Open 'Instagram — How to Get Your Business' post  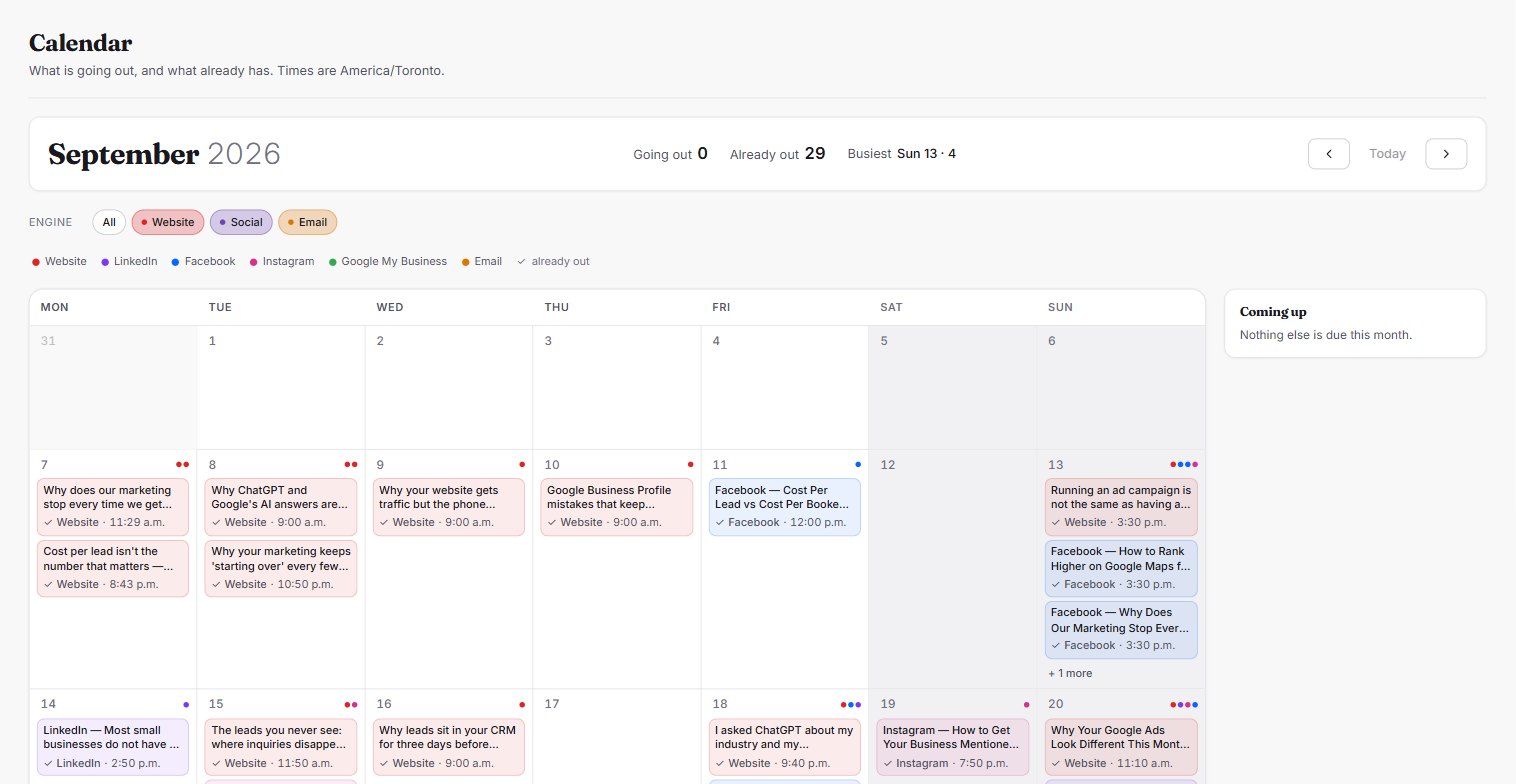click(x=953, y=747)
